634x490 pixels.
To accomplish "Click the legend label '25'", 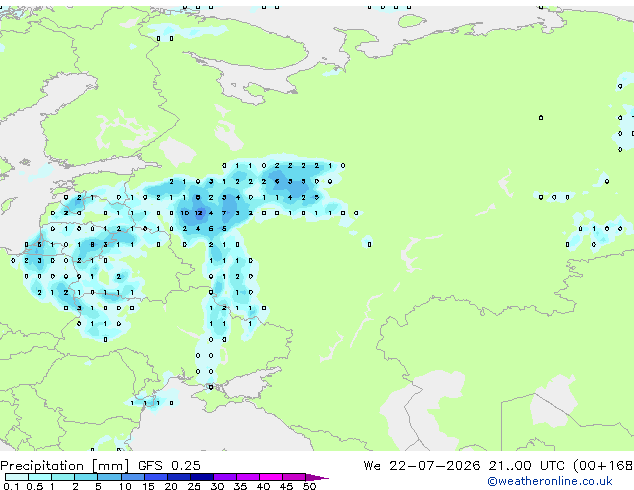I will coord(194,486).
